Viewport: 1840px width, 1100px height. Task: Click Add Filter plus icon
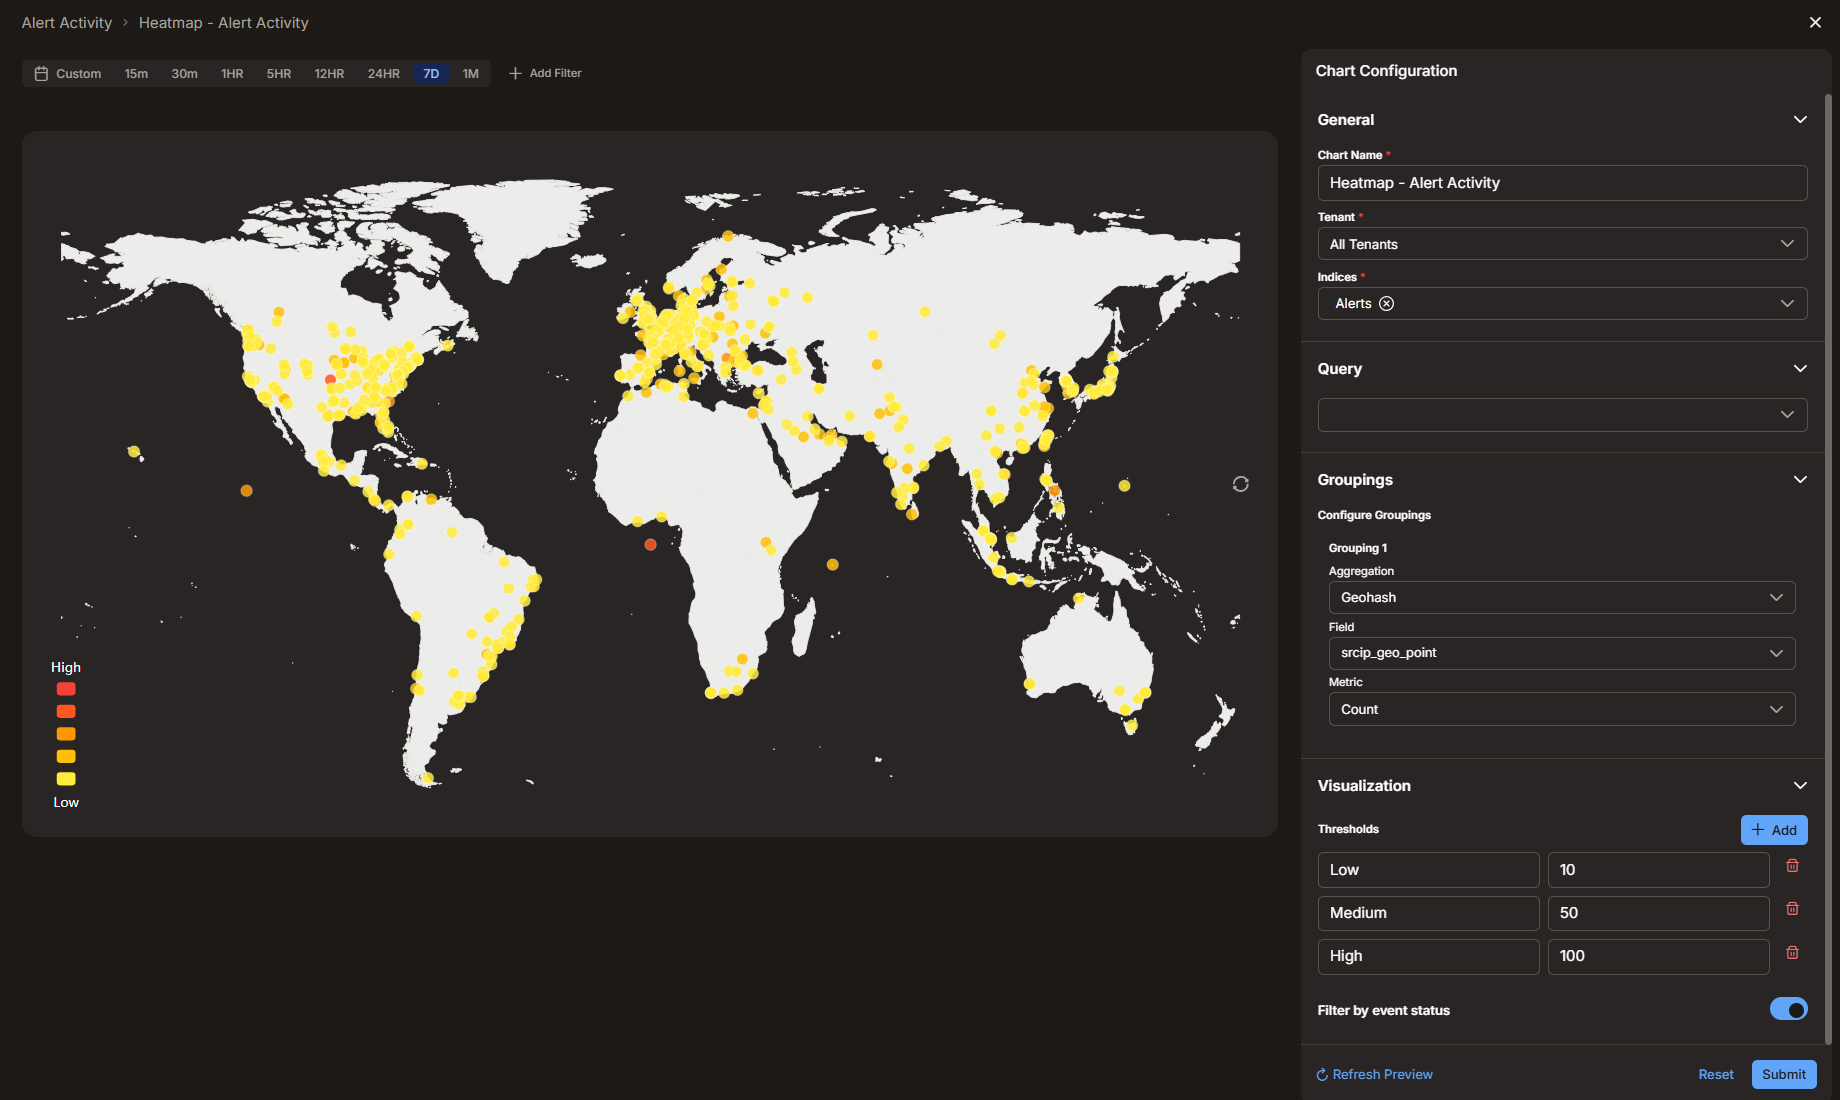[515, 73]
